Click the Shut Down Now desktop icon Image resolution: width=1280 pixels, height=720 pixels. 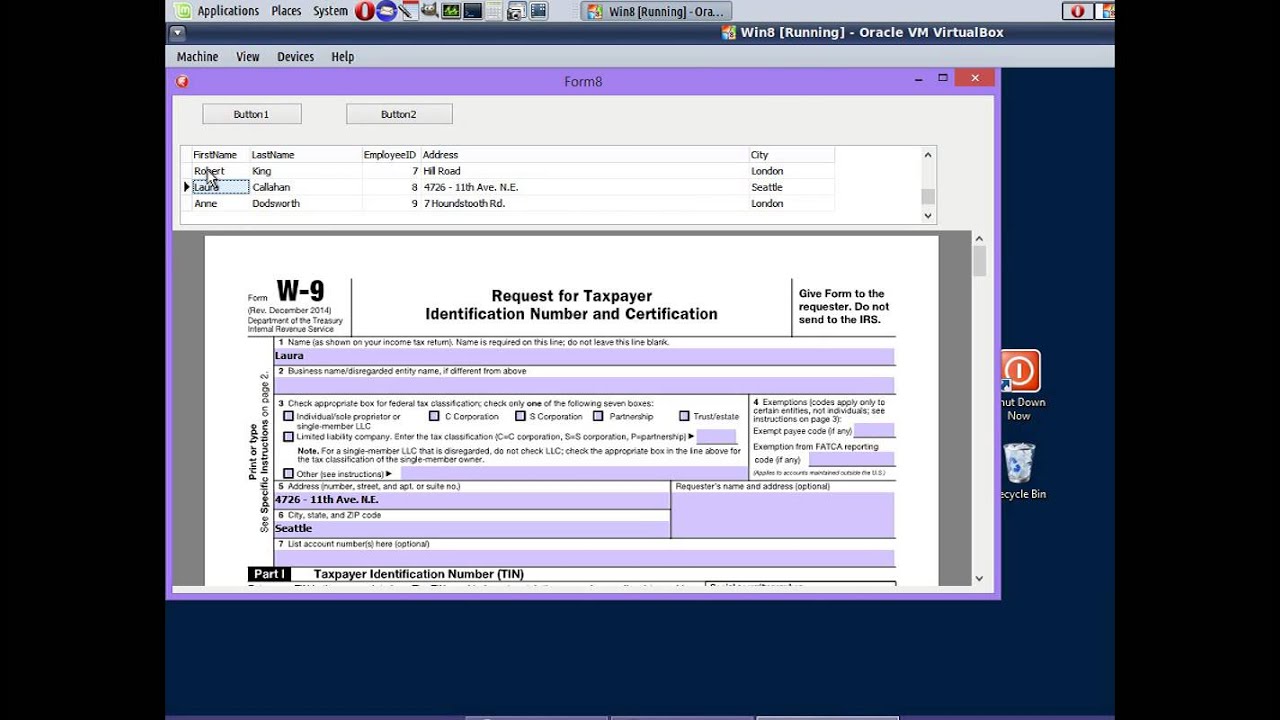1019,386
